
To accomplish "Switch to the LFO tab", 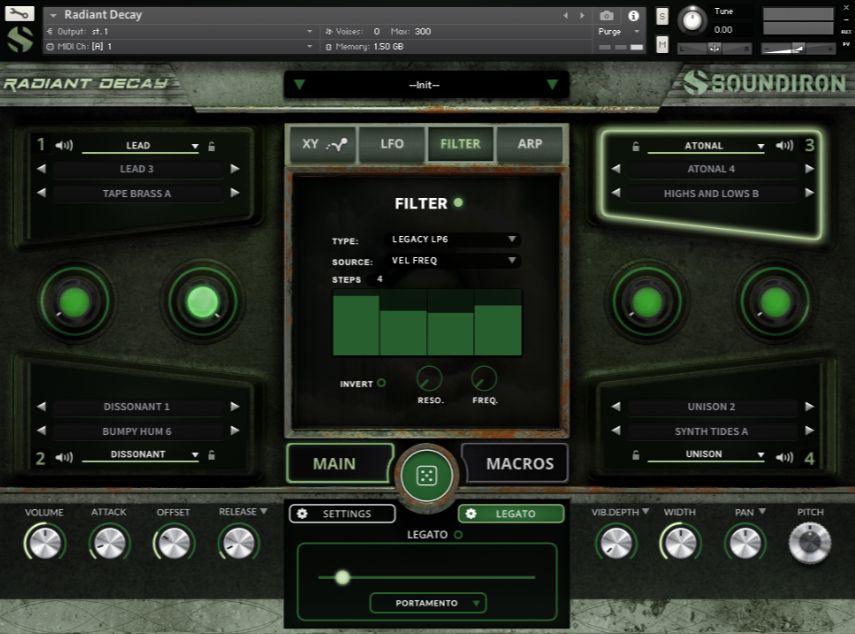I will click(x=392, y=144).
